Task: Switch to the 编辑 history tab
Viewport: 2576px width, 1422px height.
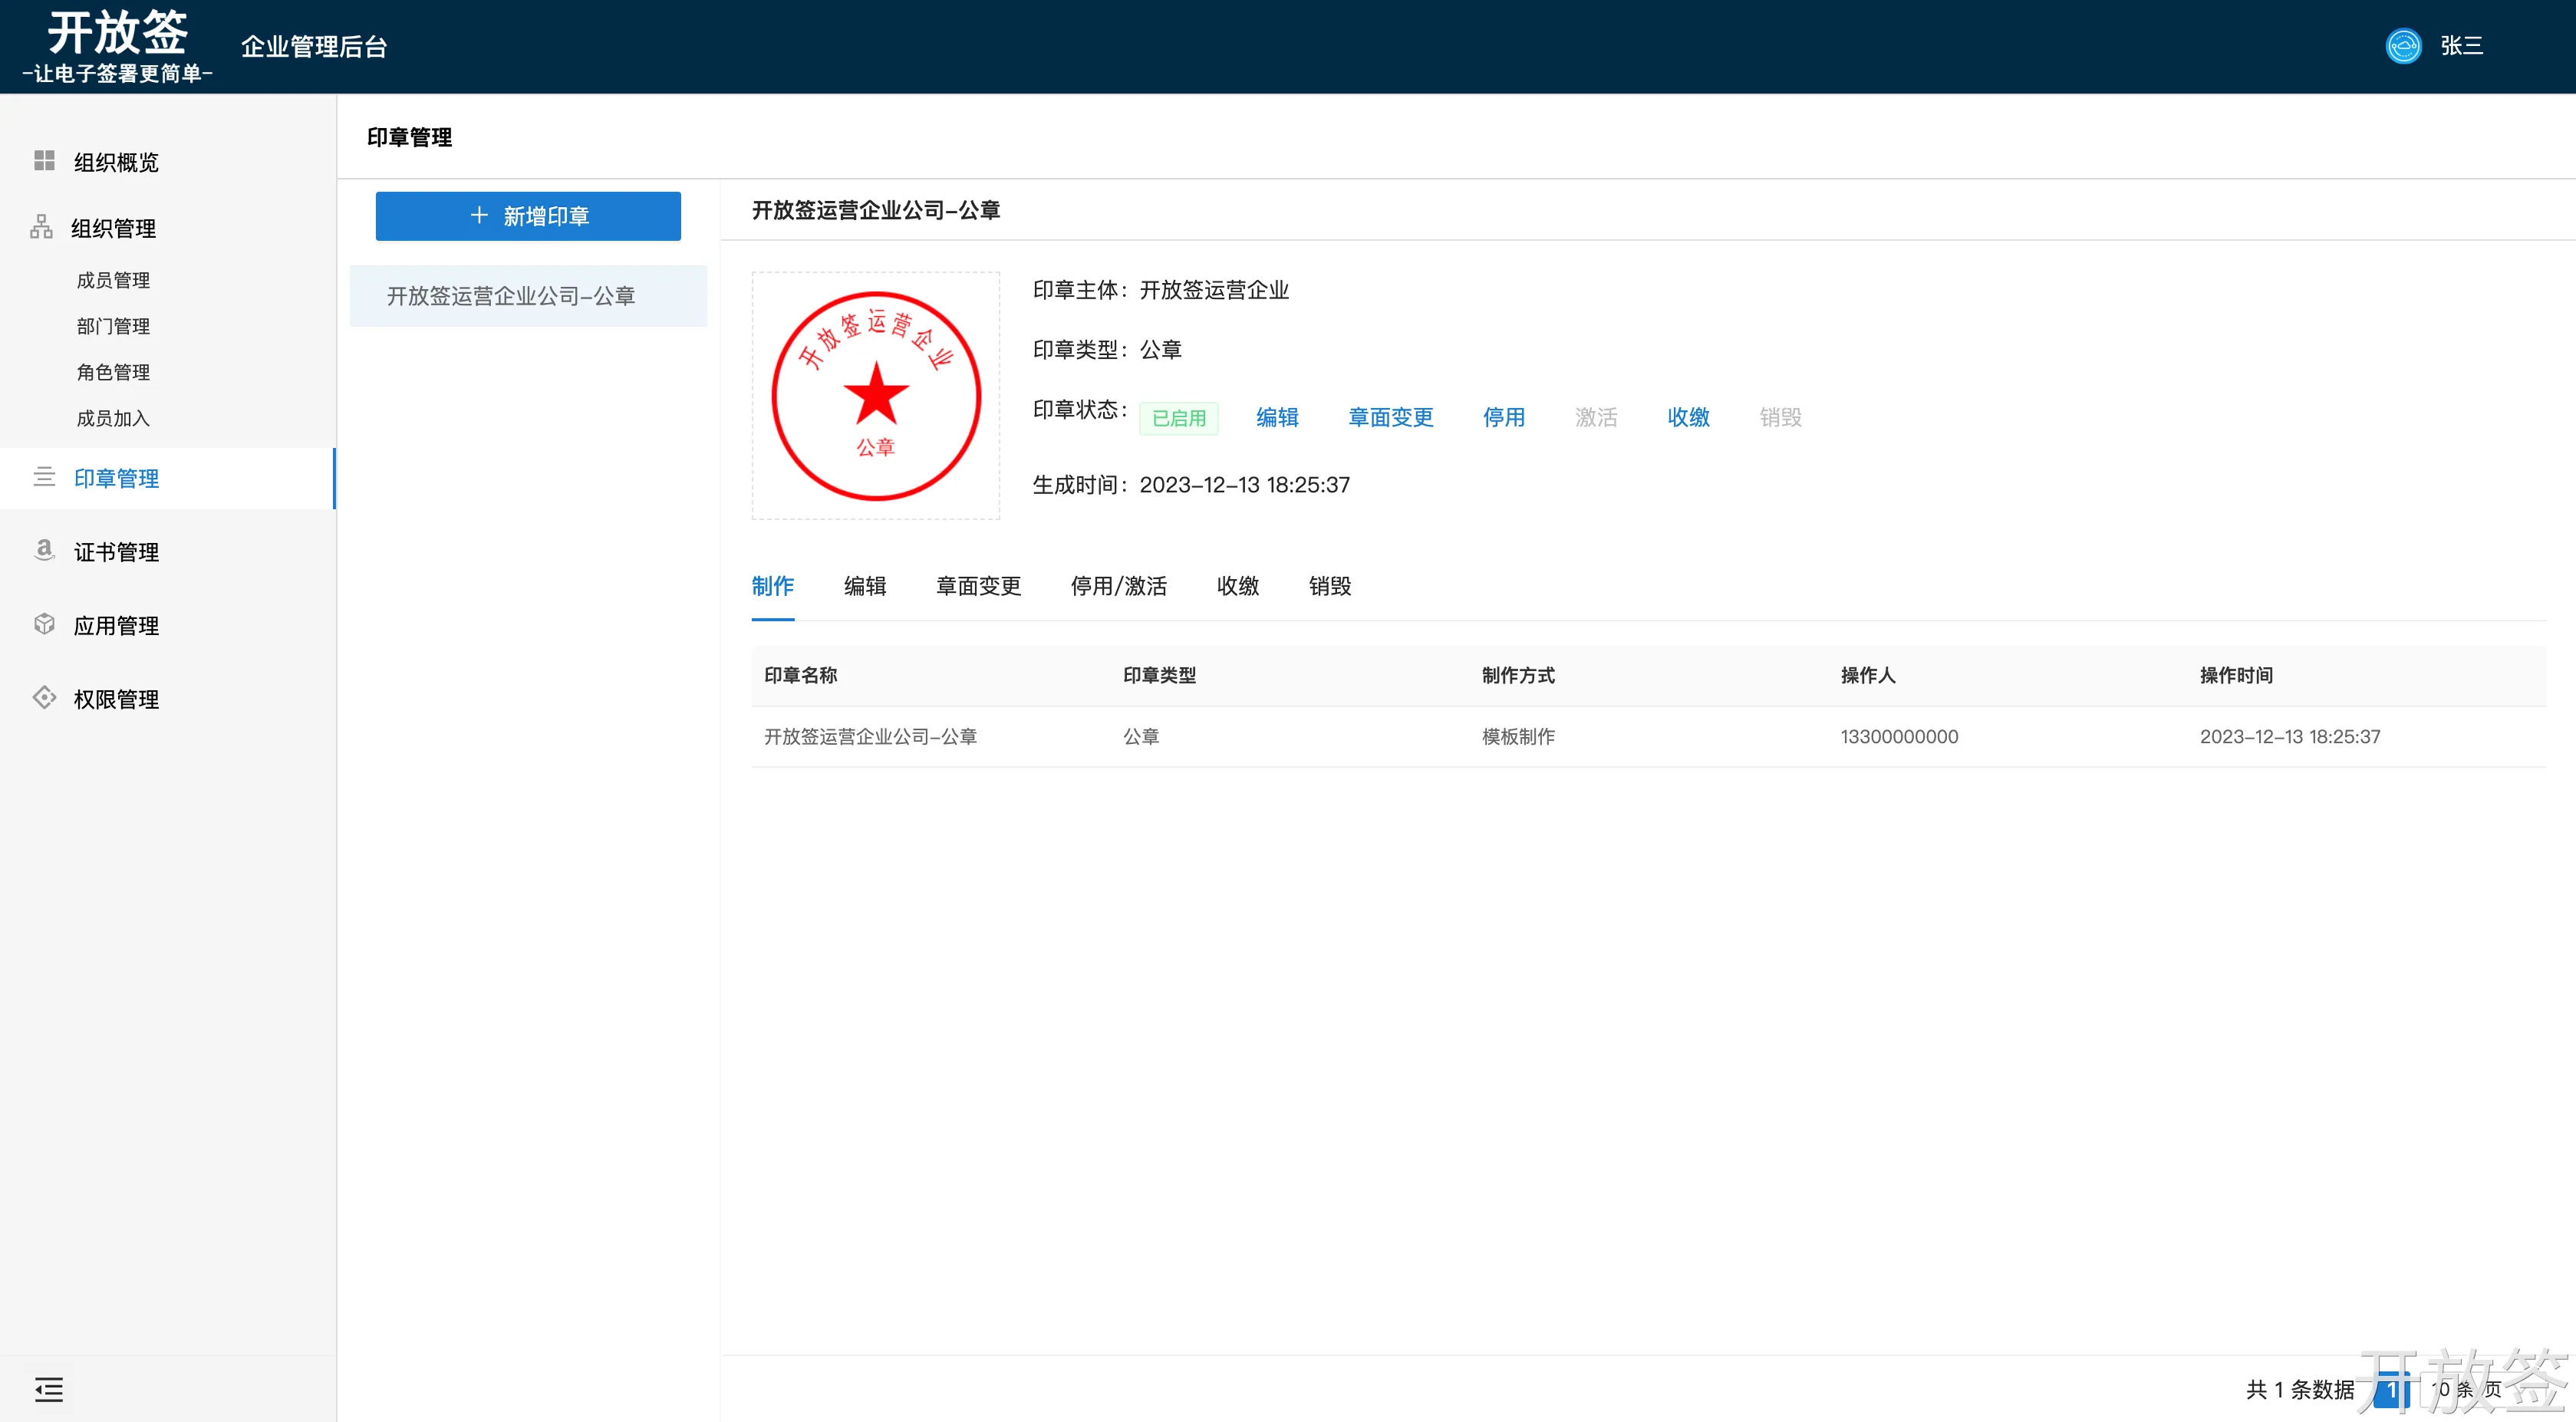Action: (865, 586)
